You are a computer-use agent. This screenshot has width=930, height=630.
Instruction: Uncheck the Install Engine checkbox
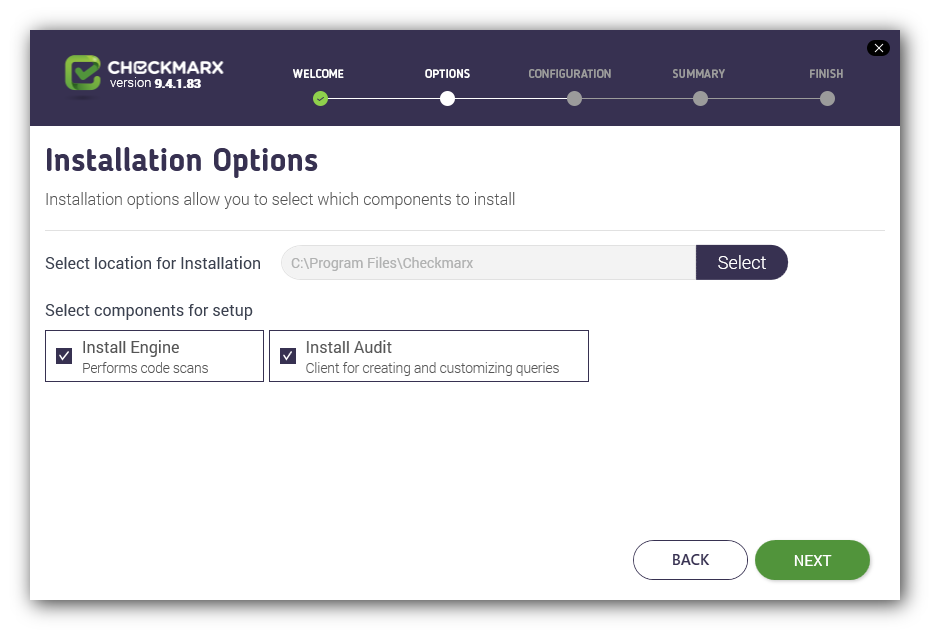[64, 356]
